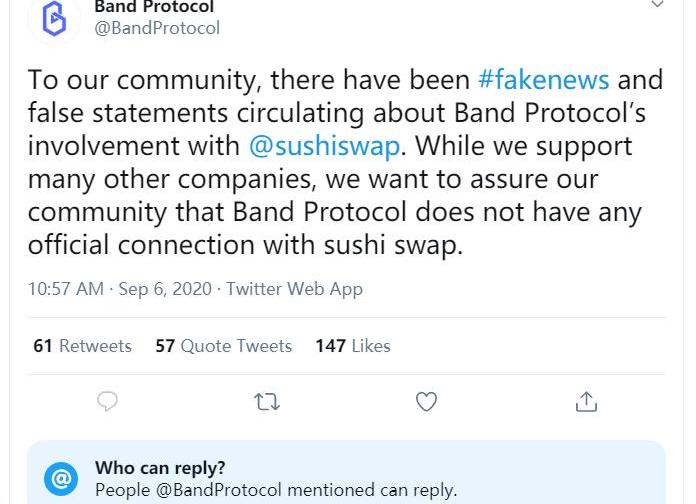Click the Sep 6, 2020 date text
696x504 pixels.
(x=165, y=289)
